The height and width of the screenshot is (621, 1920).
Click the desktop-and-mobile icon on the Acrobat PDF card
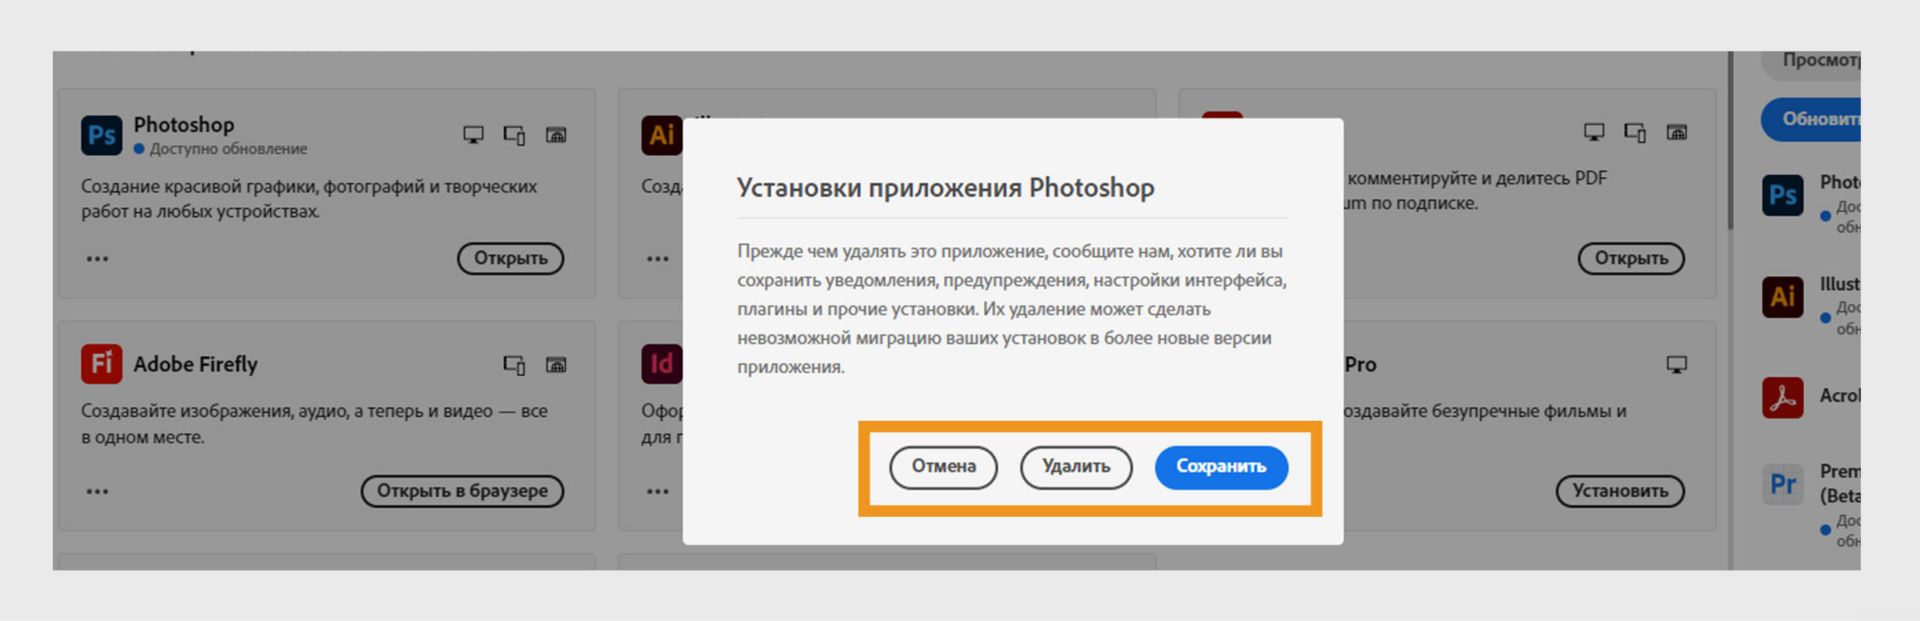coord(1635,132)
